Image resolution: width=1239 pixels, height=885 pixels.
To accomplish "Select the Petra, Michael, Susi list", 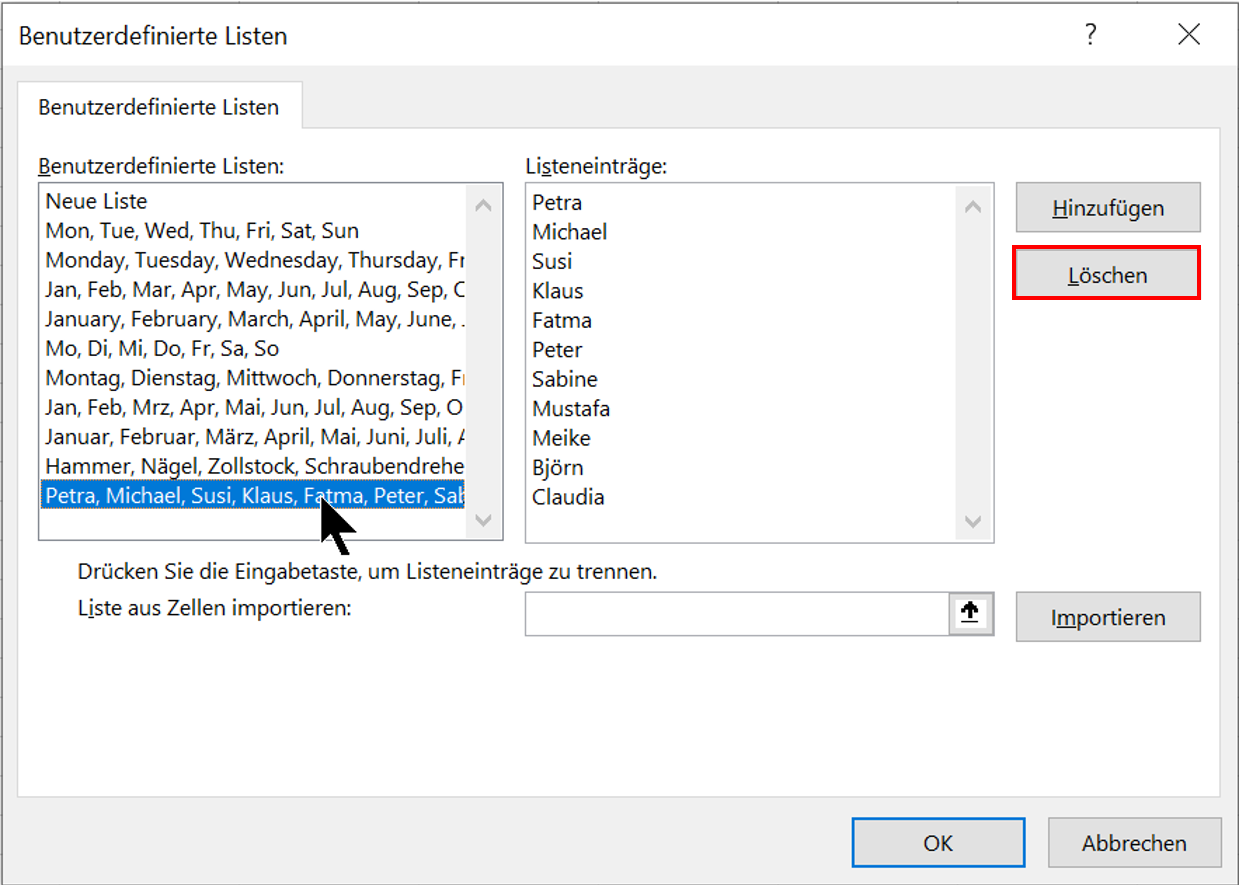I will (x=253, y=495).
